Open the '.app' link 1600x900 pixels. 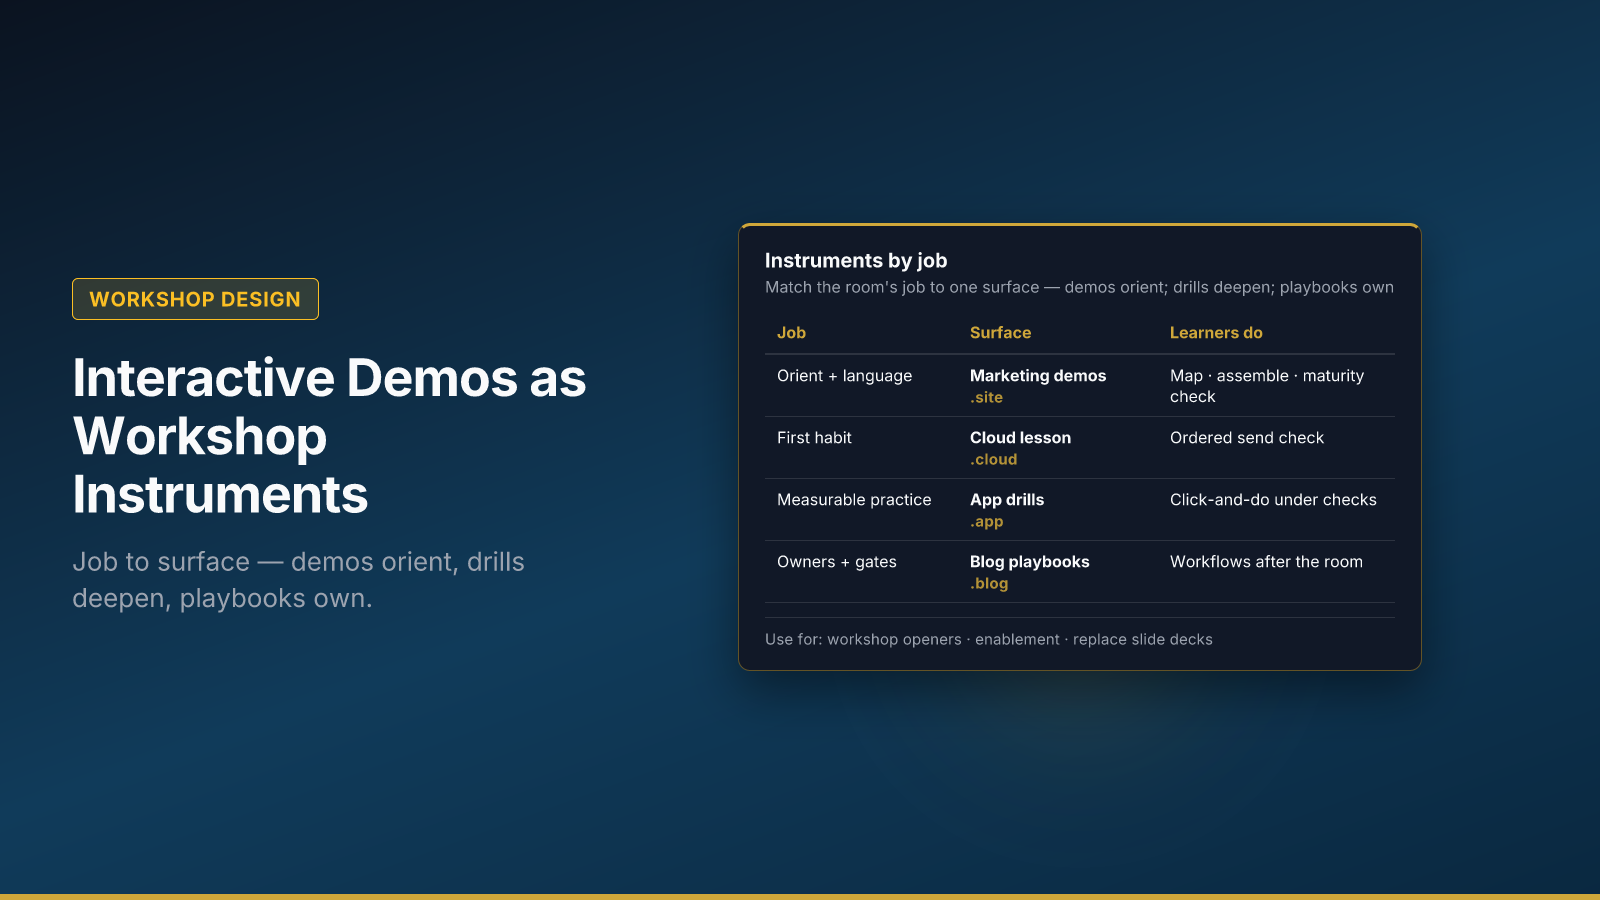986,522
